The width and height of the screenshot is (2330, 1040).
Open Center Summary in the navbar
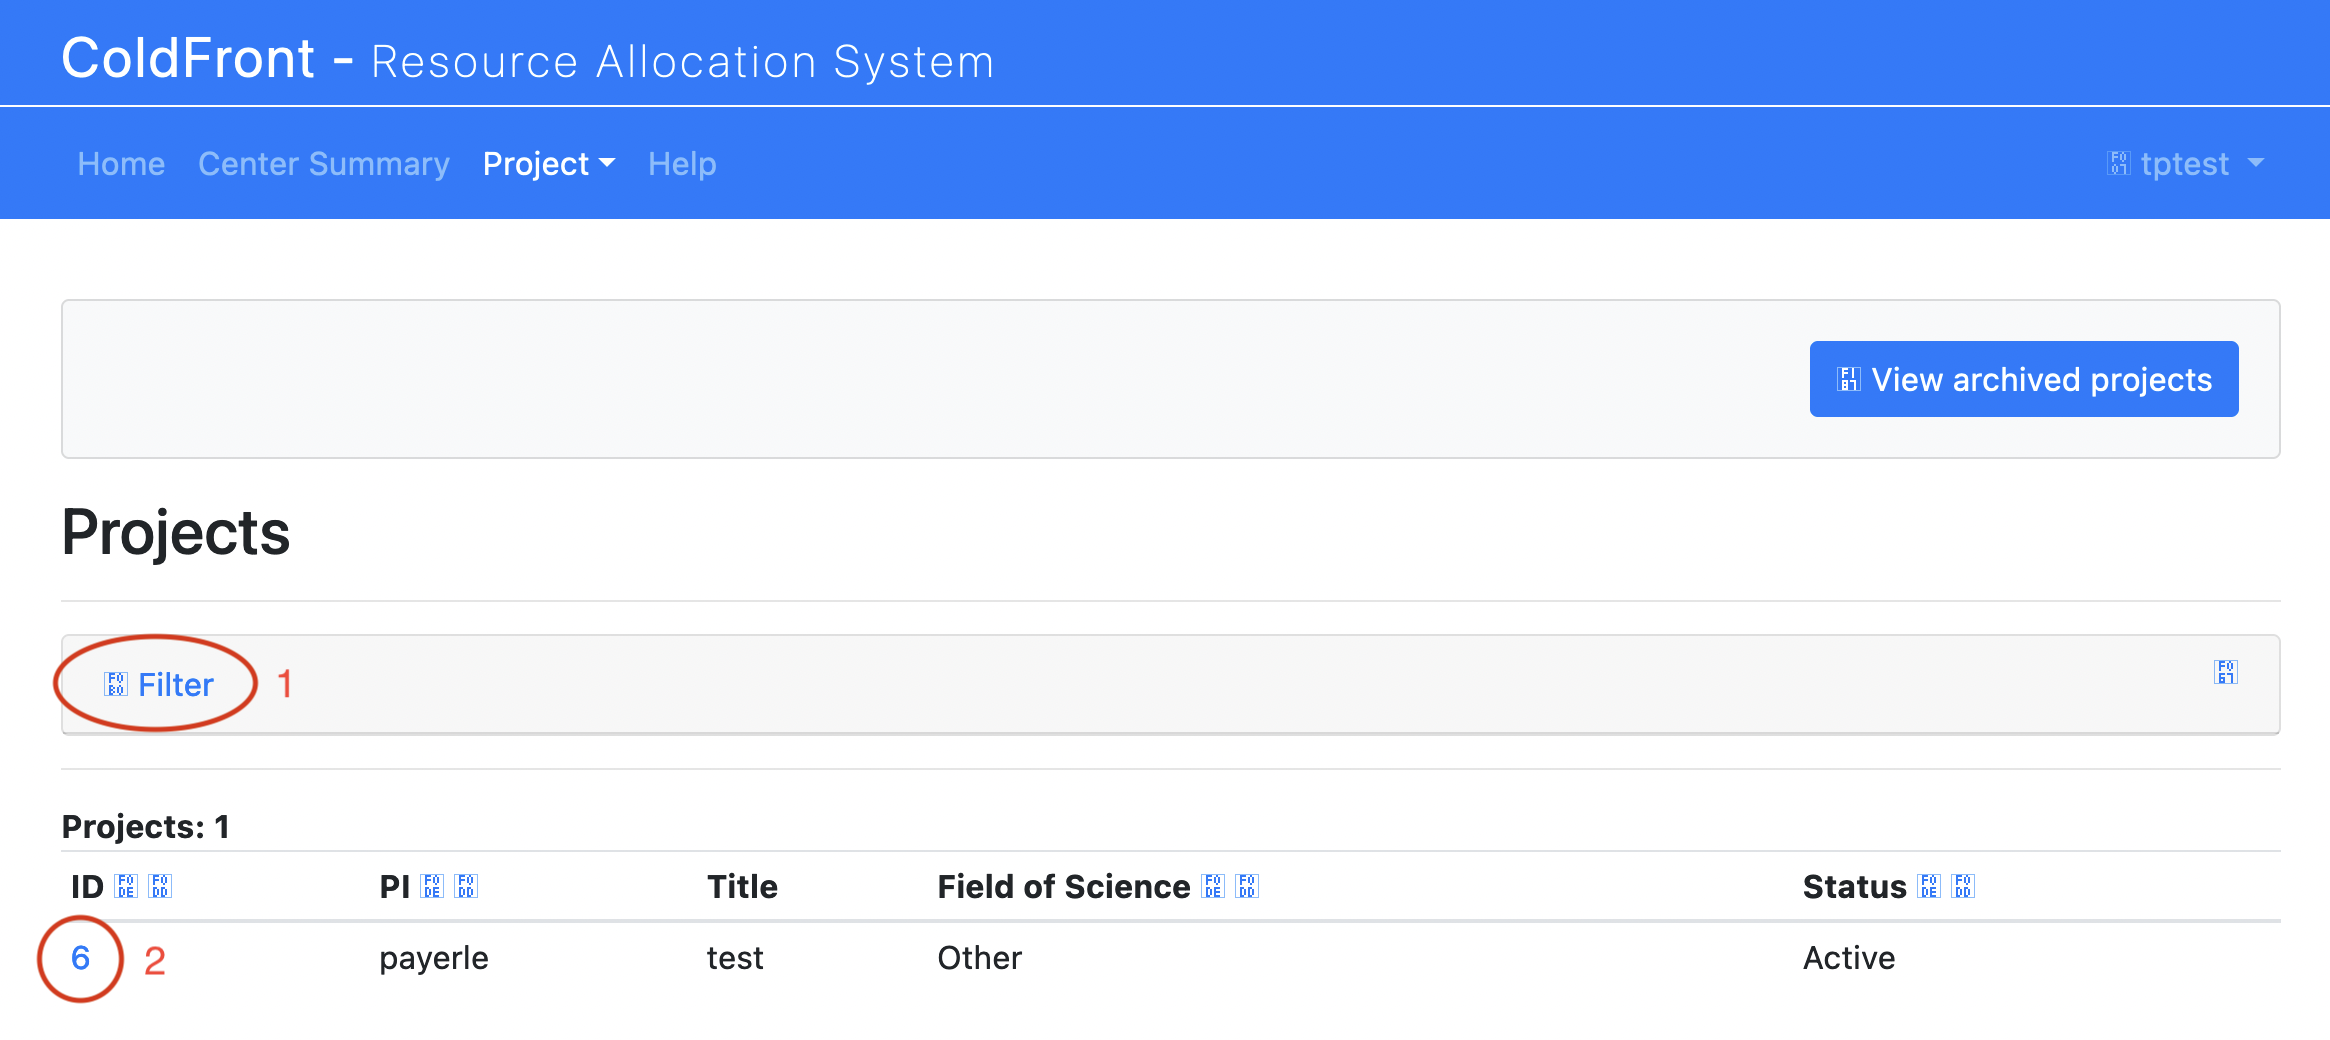tap(324, 163)
